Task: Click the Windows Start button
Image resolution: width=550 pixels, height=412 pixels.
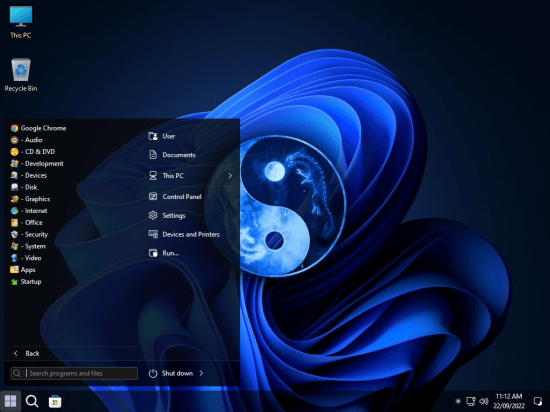Action: click(x=11, y=401)
